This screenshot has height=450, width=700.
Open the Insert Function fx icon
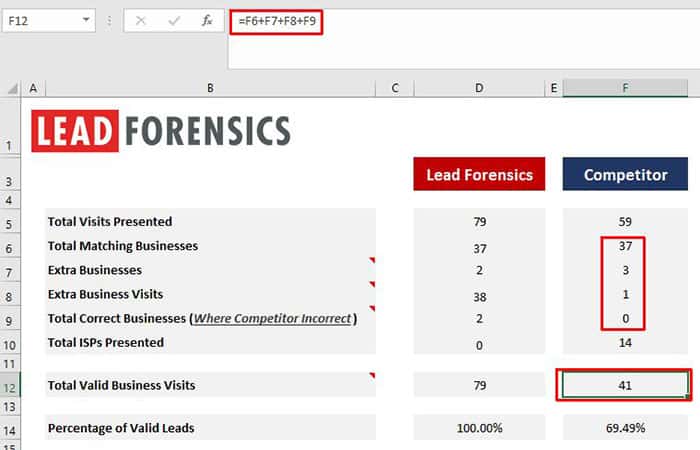[x=207, y=21]
